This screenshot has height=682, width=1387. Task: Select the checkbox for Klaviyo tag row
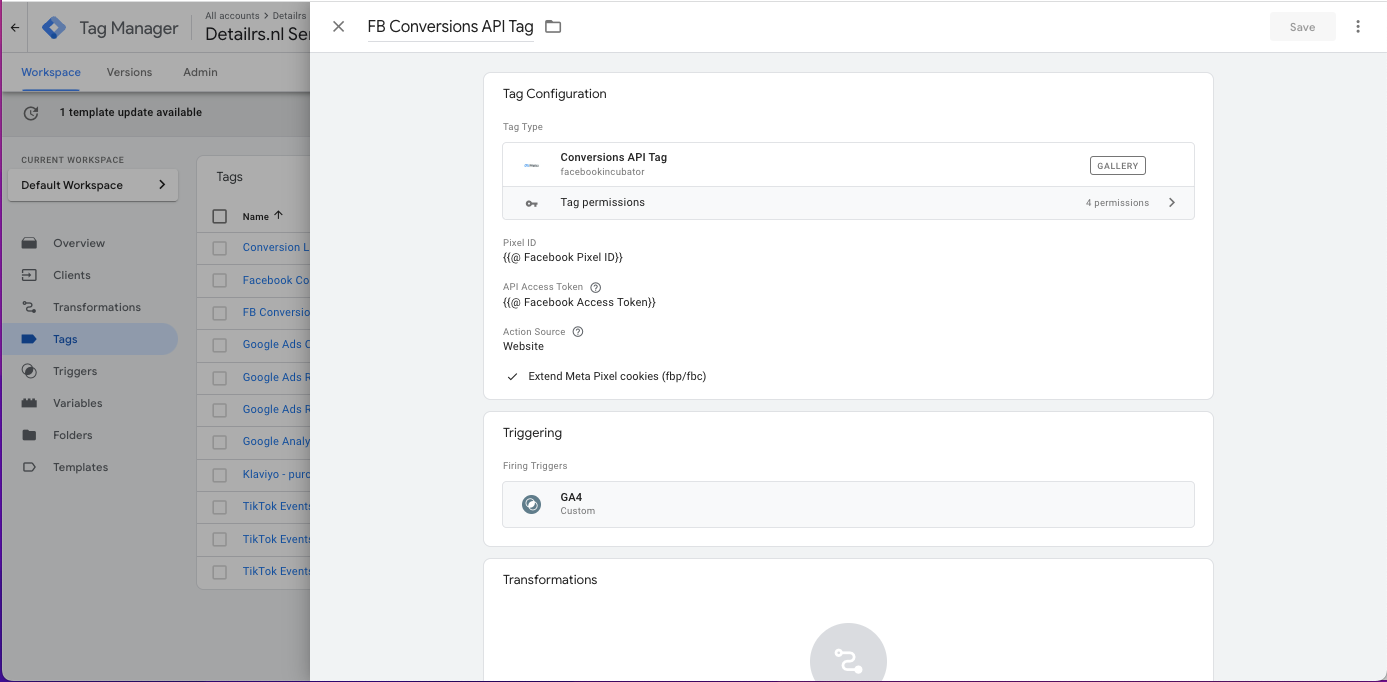point(220,475)
